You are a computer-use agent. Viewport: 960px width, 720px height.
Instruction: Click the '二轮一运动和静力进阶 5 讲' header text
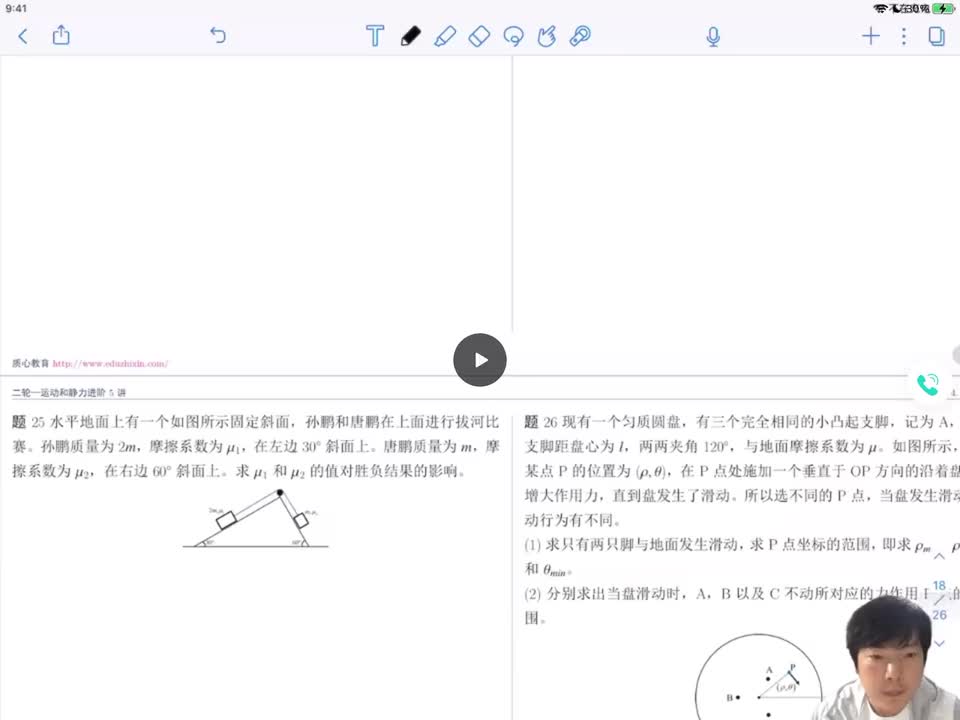click(x=69, y=392)
